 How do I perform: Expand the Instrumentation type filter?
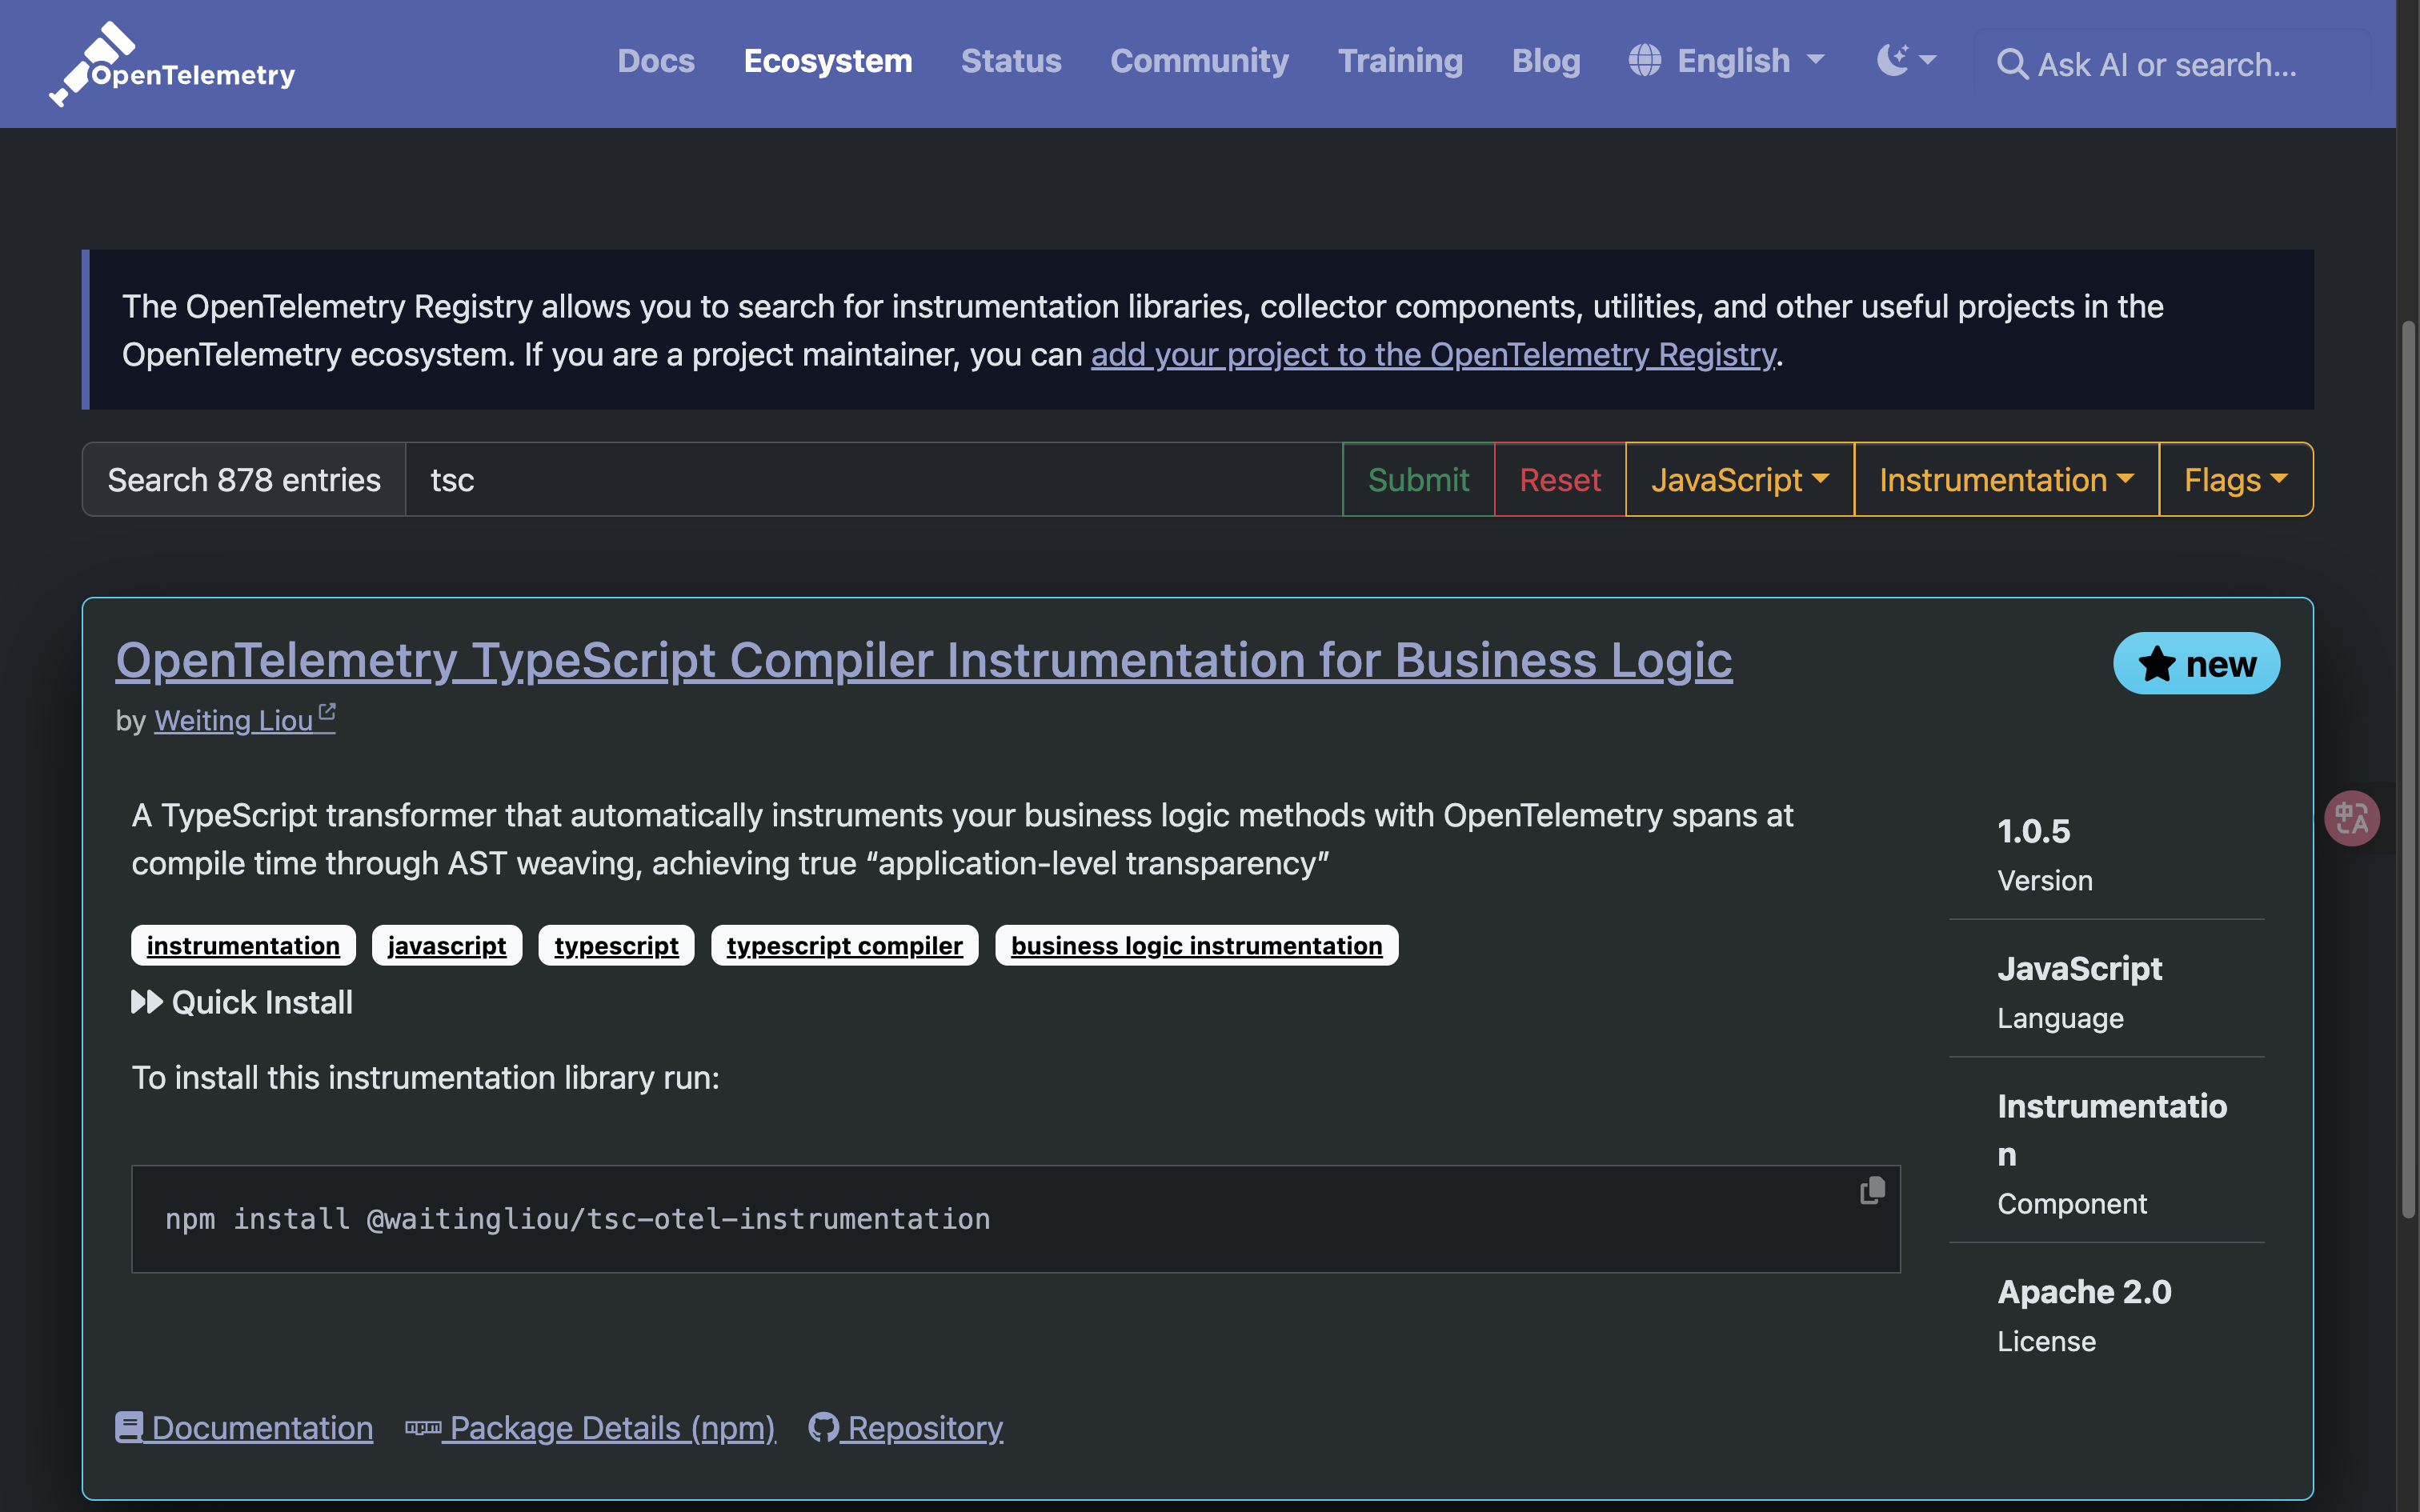[2005, 480]
